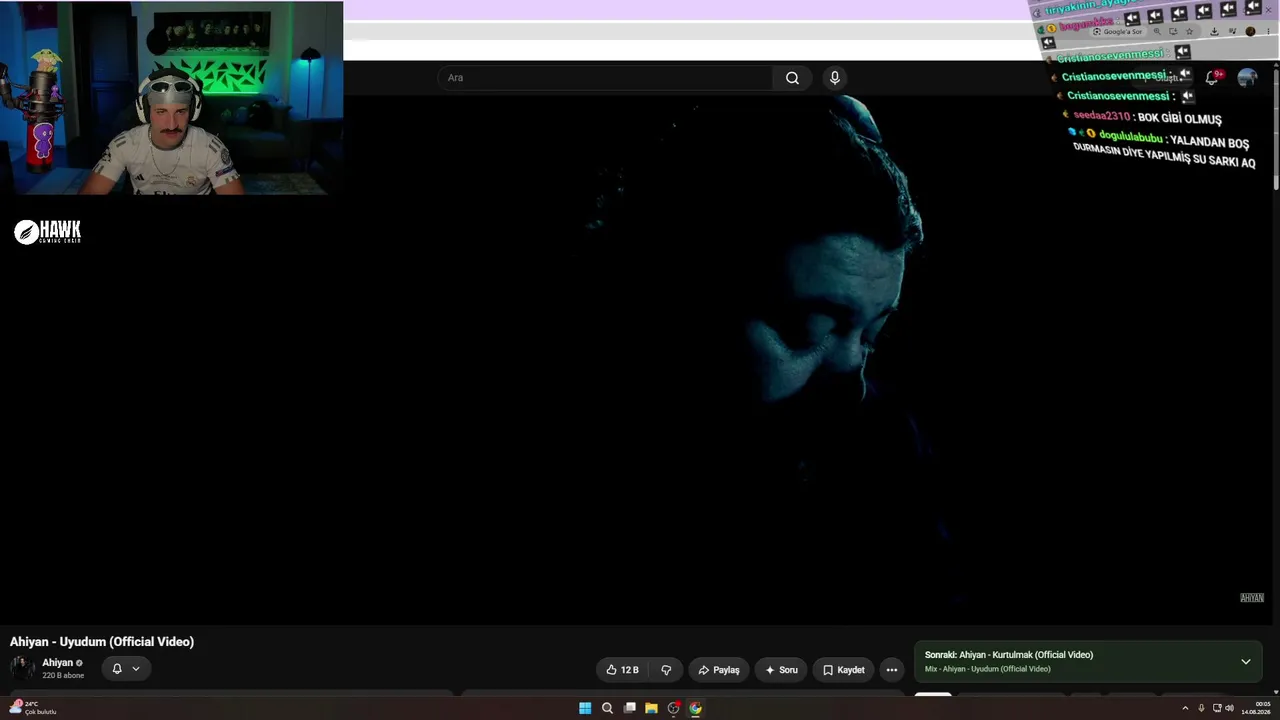Image resolution: width=1280 pixels, height=720 pixels.
Task: Open Chrome's downloads icon
Action: [1214, 31]
